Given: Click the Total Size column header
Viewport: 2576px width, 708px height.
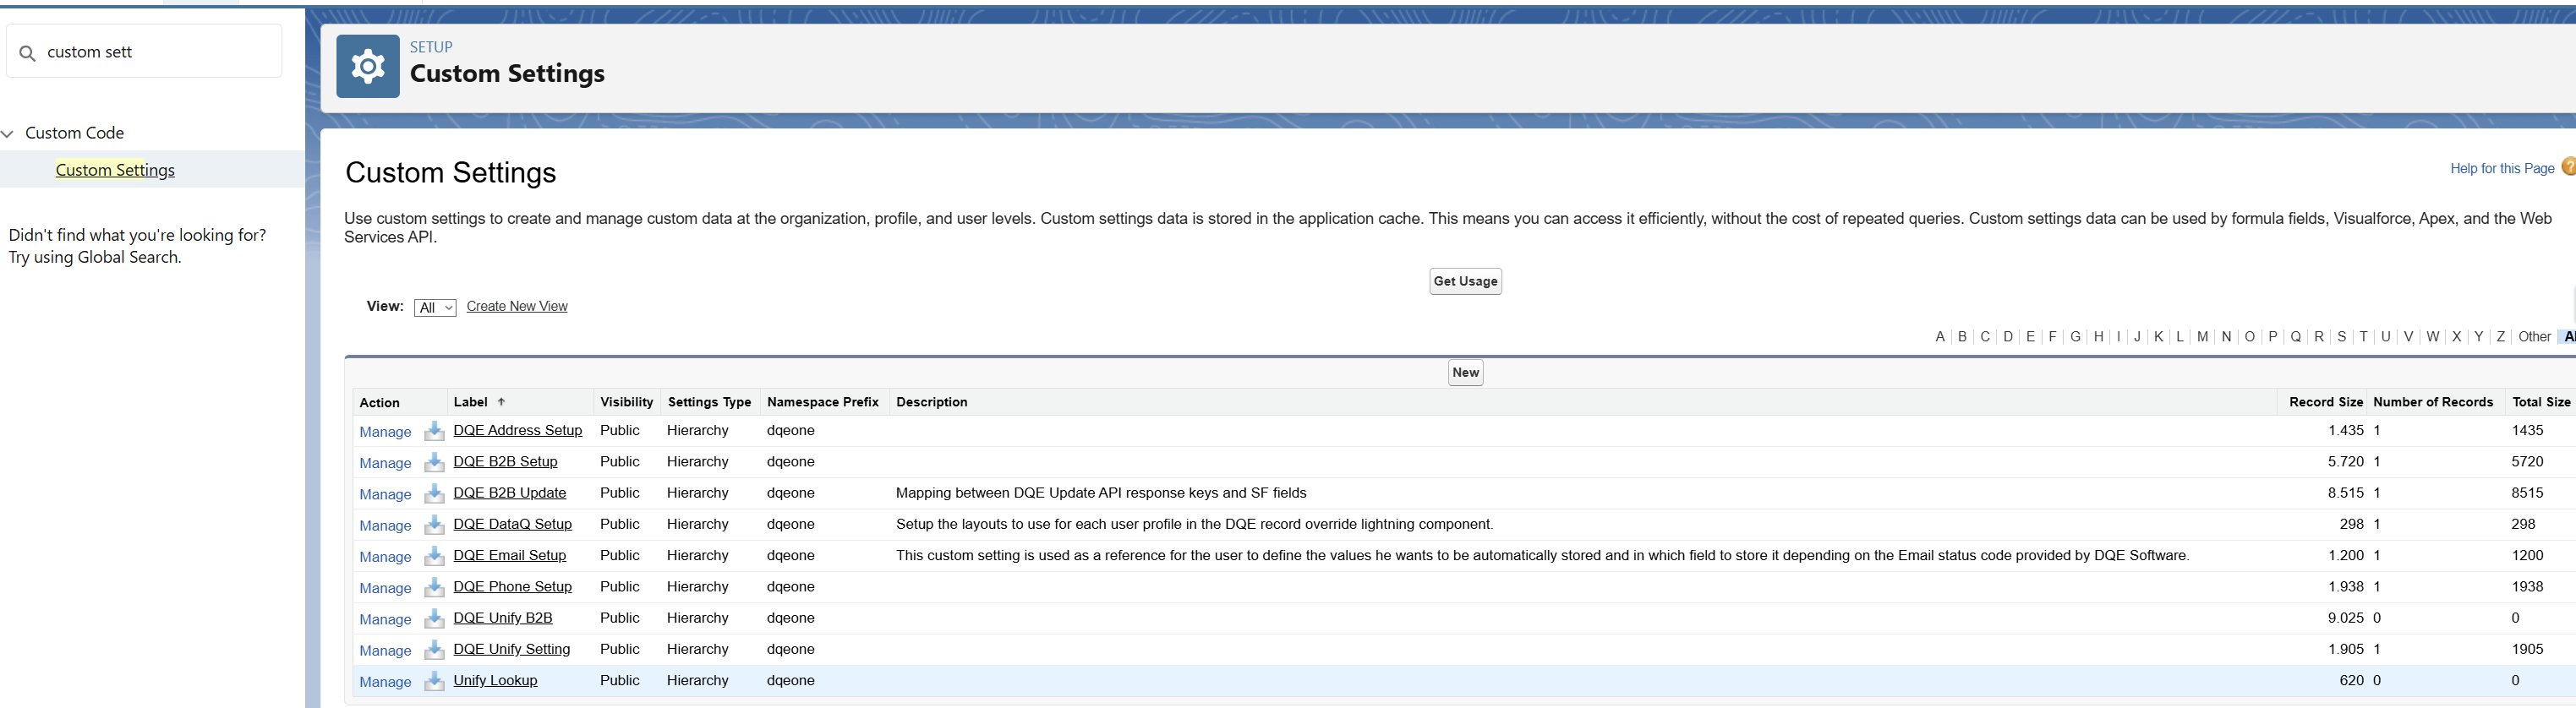Looking at the screenshot, I should pos(2541,402).
